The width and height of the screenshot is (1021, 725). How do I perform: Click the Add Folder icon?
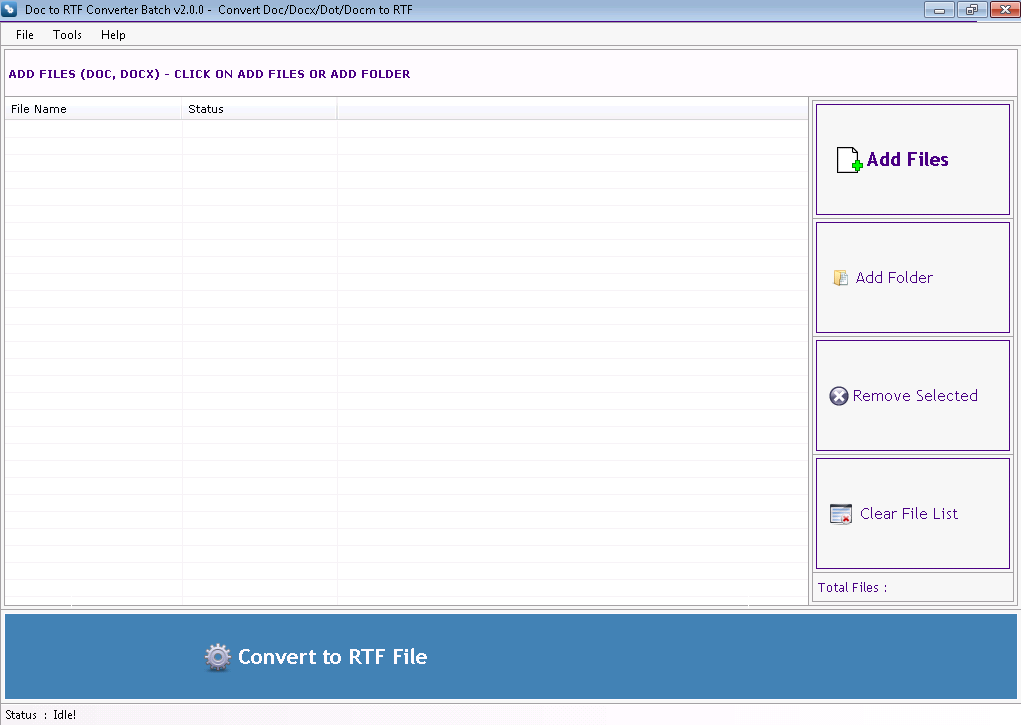[x=841, y=278]
